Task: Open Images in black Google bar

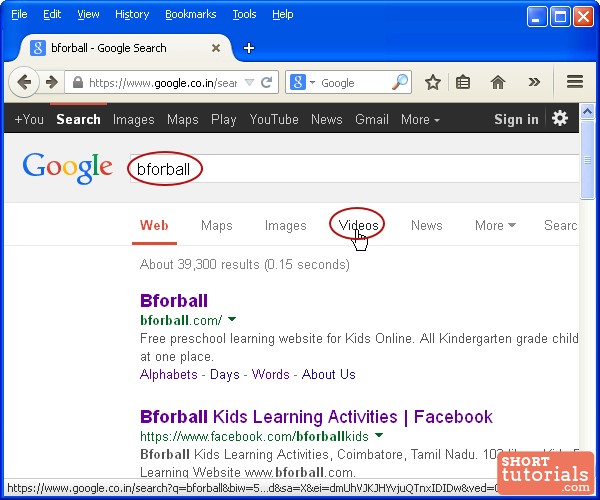Action: click(134, 119)
